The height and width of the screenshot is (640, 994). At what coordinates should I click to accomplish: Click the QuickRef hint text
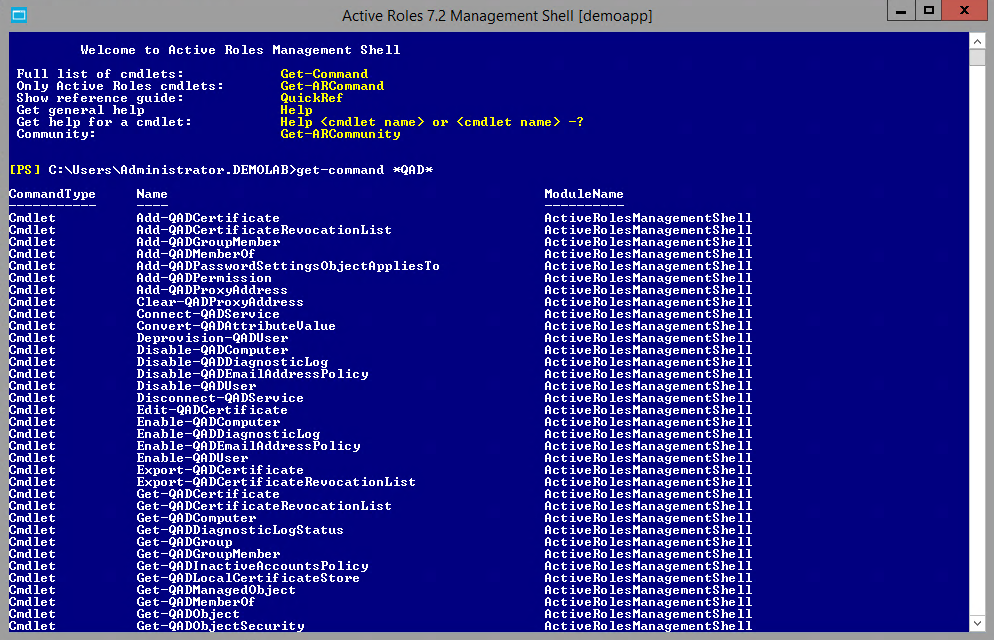pyautogui.click(x=311, y=98)
